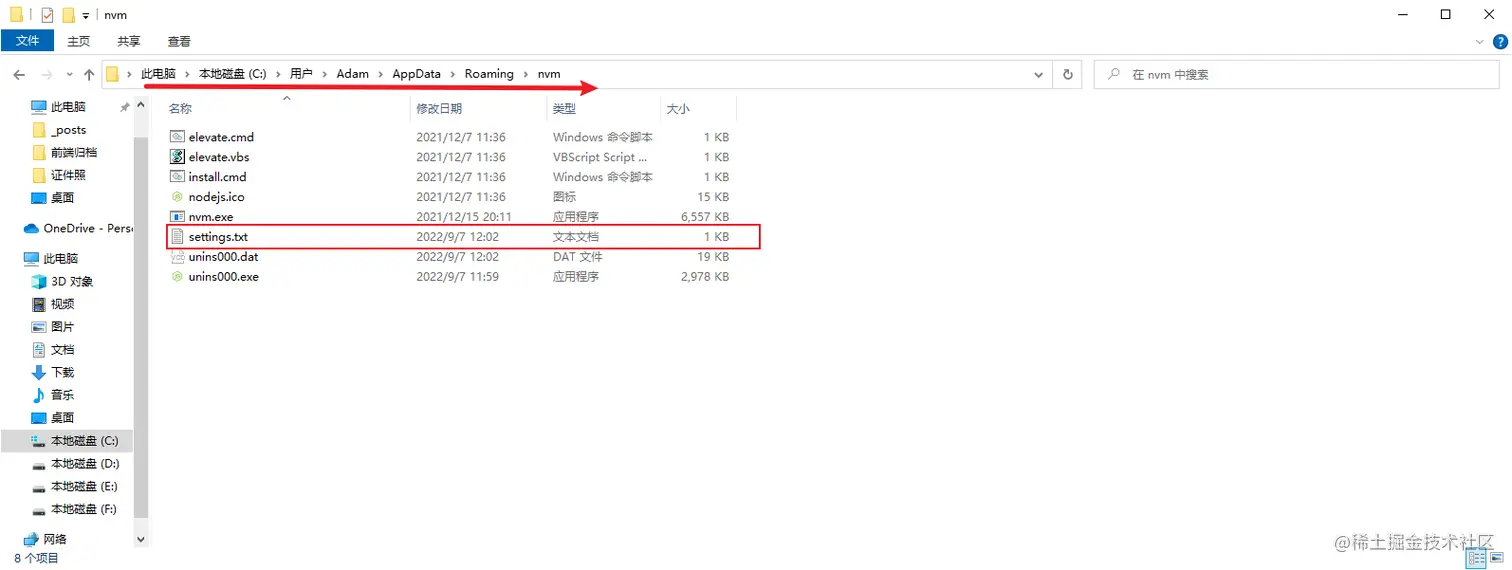Select the settings.txt document icon
1512x570 pixels.
[x=177, y=237]
